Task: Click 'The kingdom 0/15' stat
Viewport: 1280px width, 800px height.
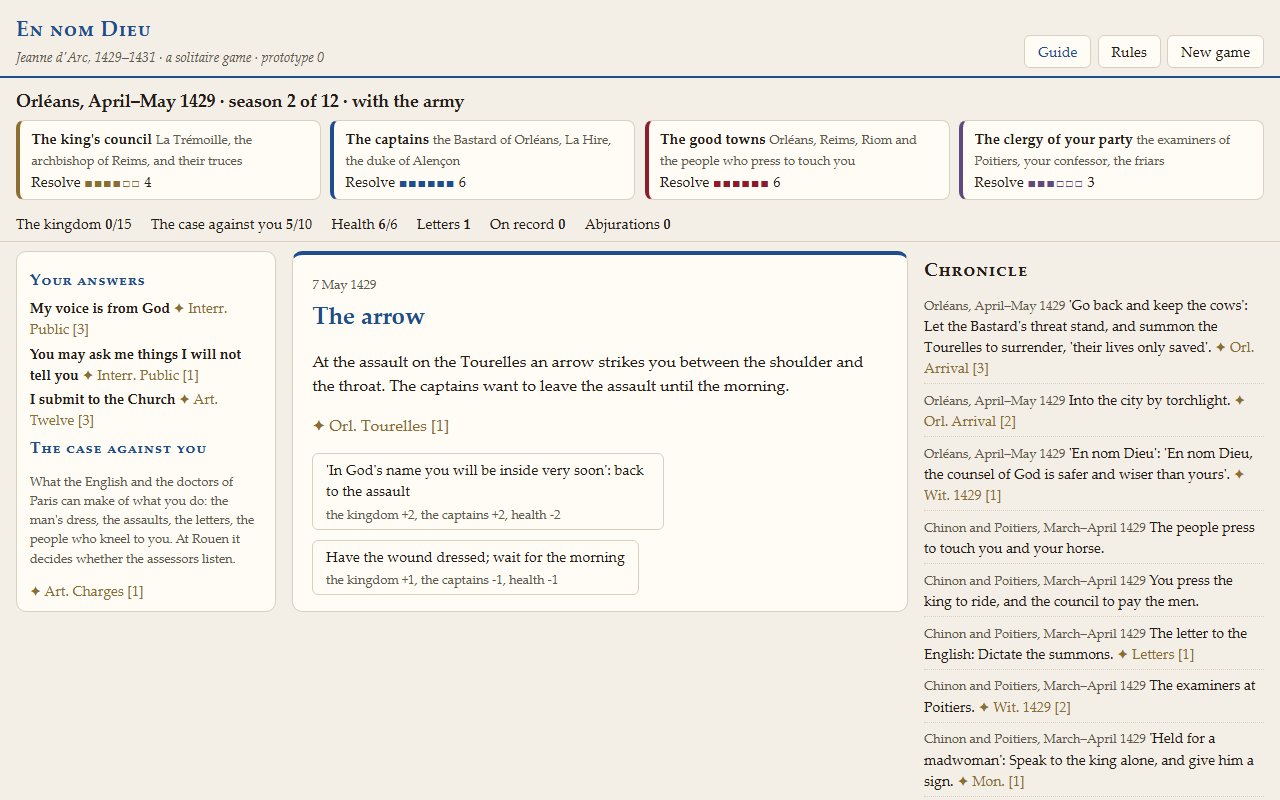Action: [74, 225]
